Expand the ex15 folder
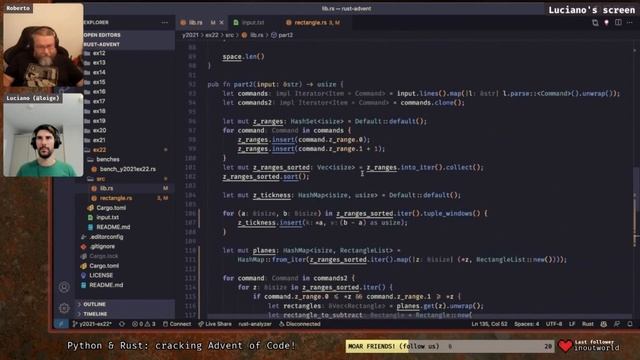 click(99, 82)
